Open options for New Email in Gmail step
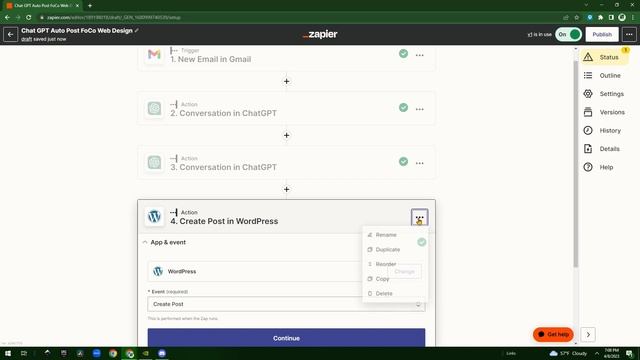The height and width of the screenshot is (360, 640). (420, 55)
